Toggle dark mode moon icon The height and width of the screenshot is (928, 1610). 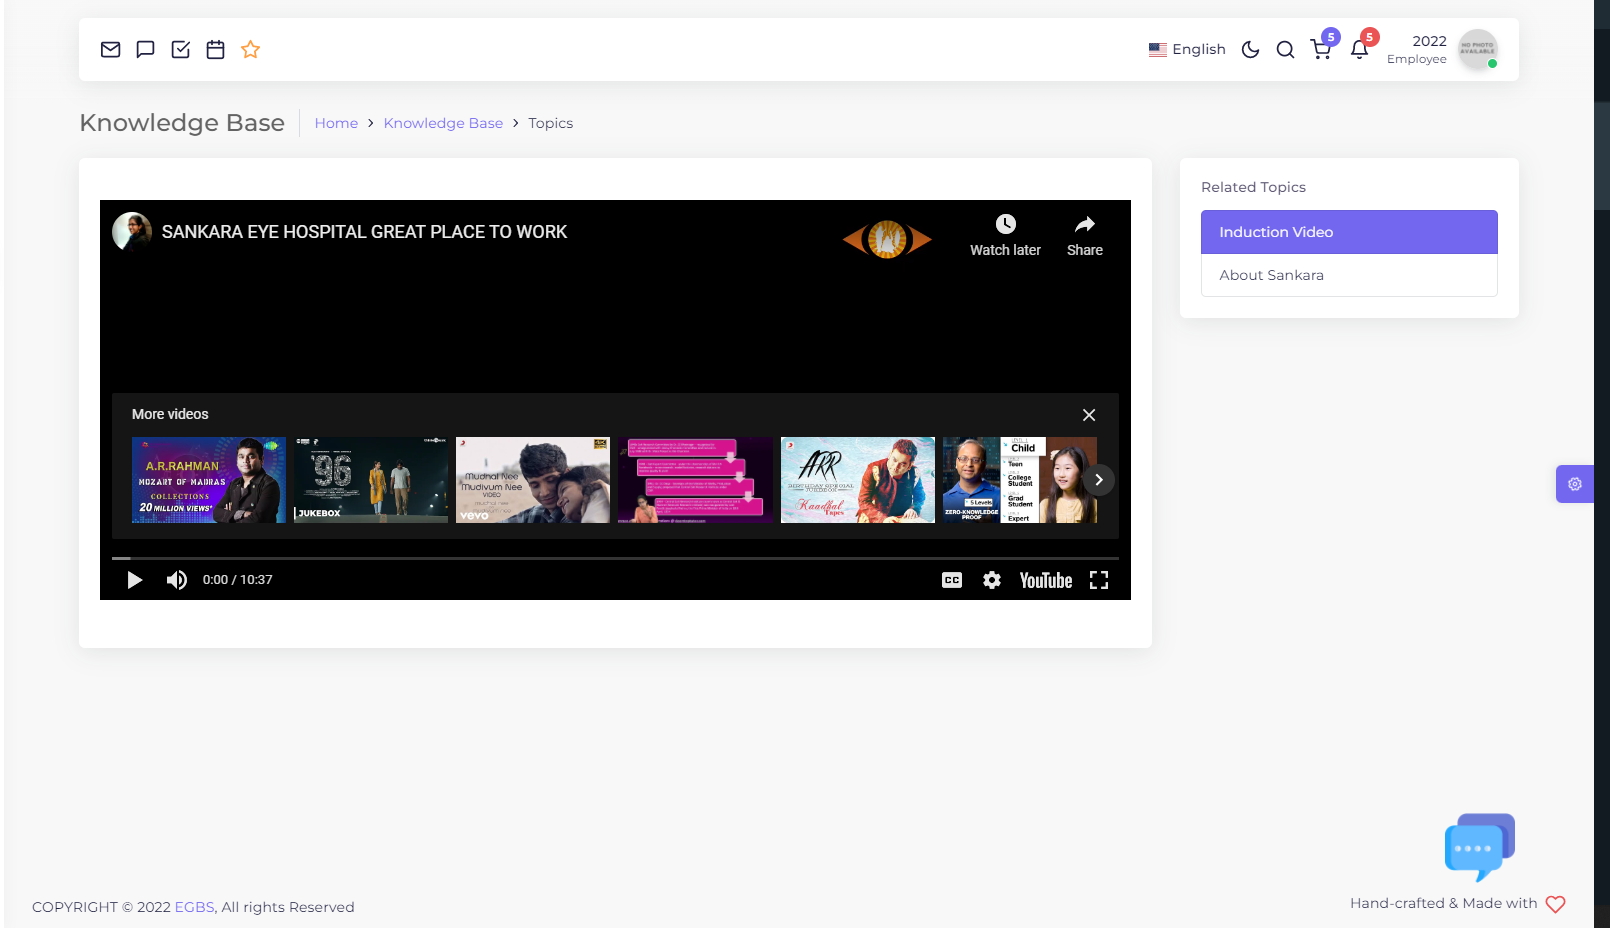coord(1250,50)
